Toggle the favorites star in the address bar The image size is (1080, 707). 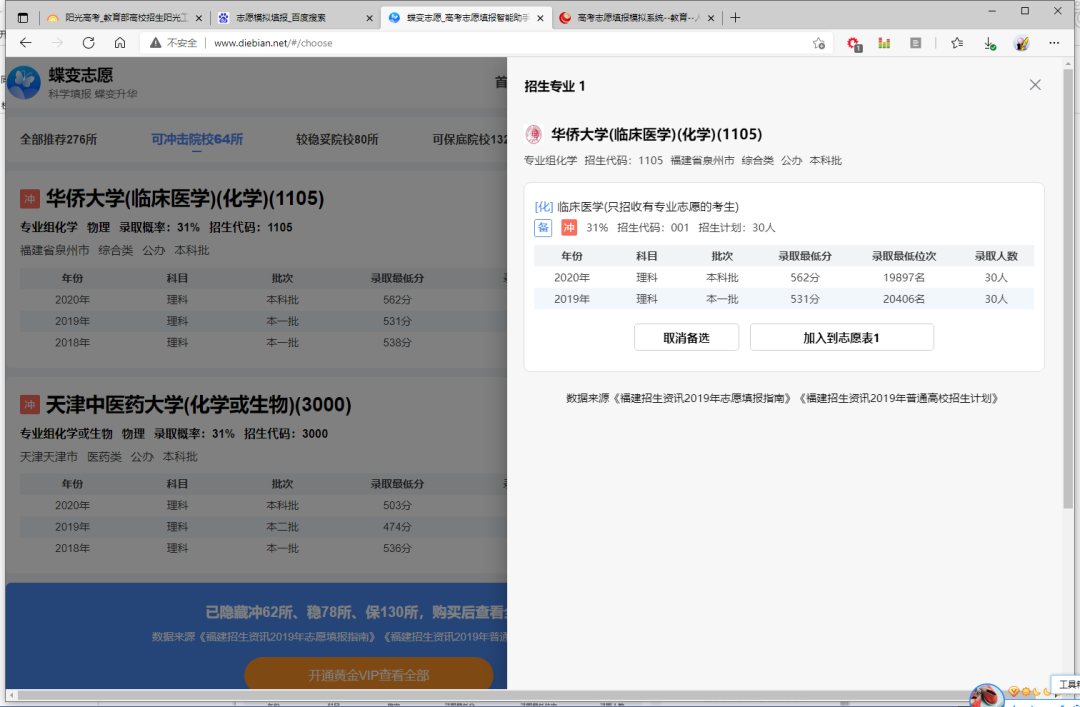coord(818,43)
